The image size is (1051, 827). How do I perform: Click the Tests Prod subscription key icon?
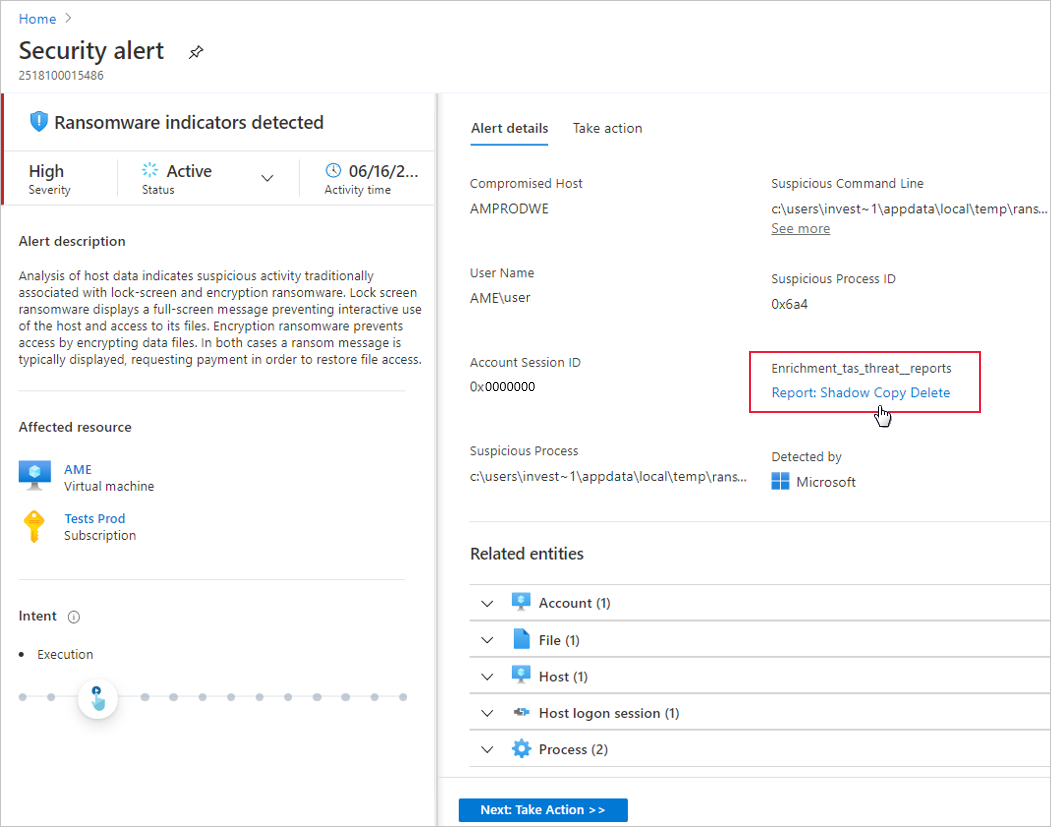click(35, 526)
